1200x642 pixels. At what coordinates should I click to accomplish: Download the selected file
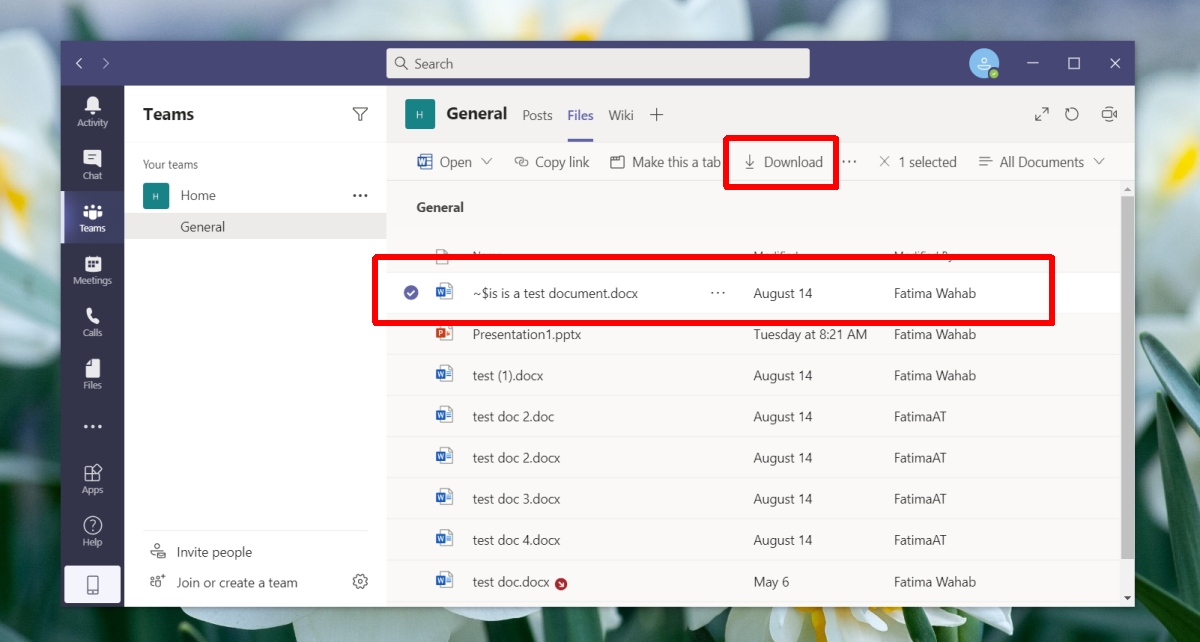click(x=782, y=162)
